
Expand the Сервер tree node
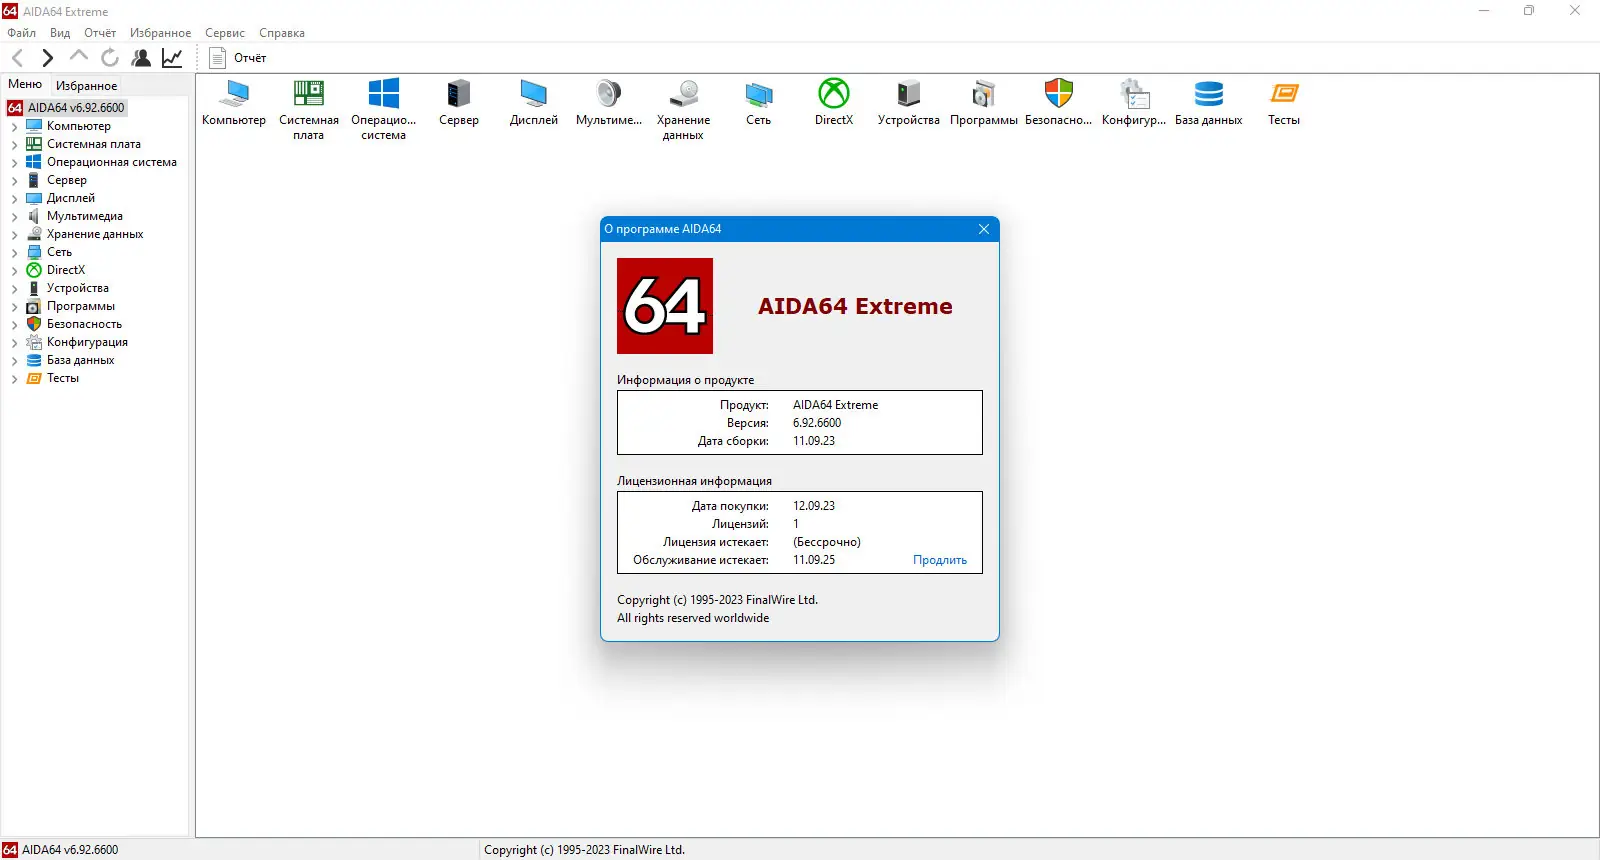[x=14, y=181]
